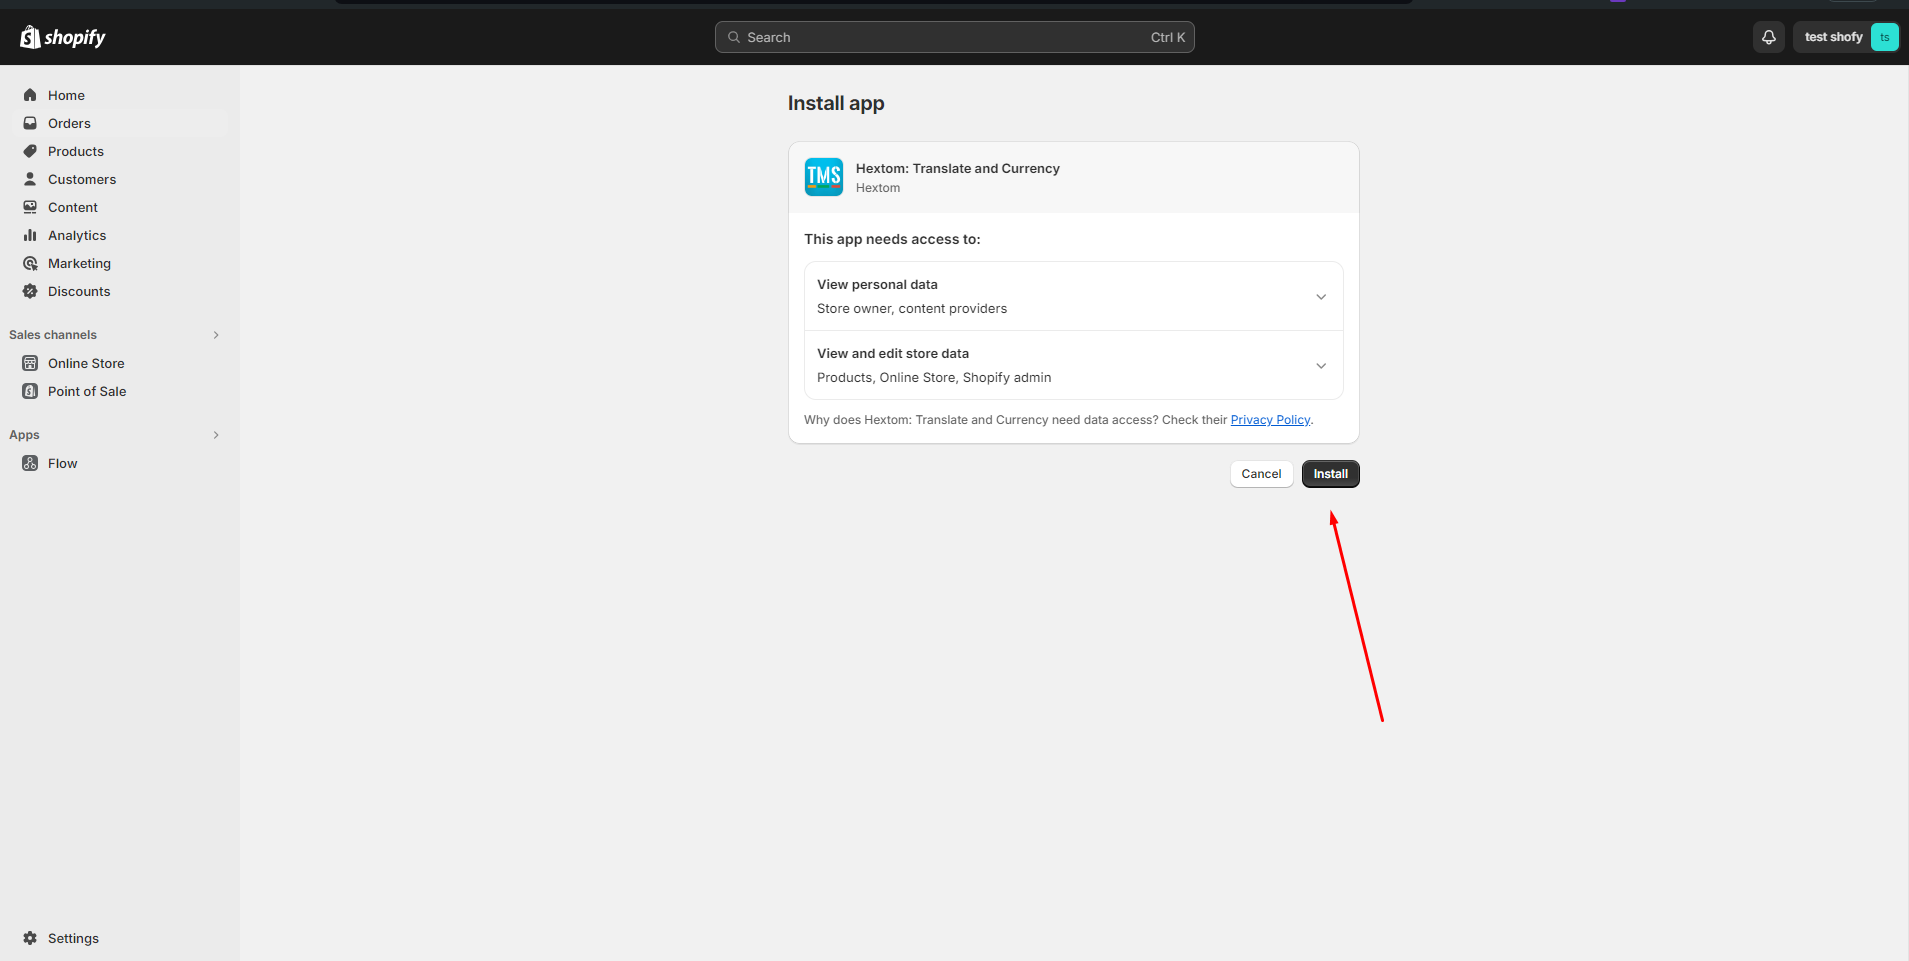Image resolution: width=1909 pixels, height=961 pixels.
Task: Click 'Store owner, content providers' text
Action: [912, 309]
